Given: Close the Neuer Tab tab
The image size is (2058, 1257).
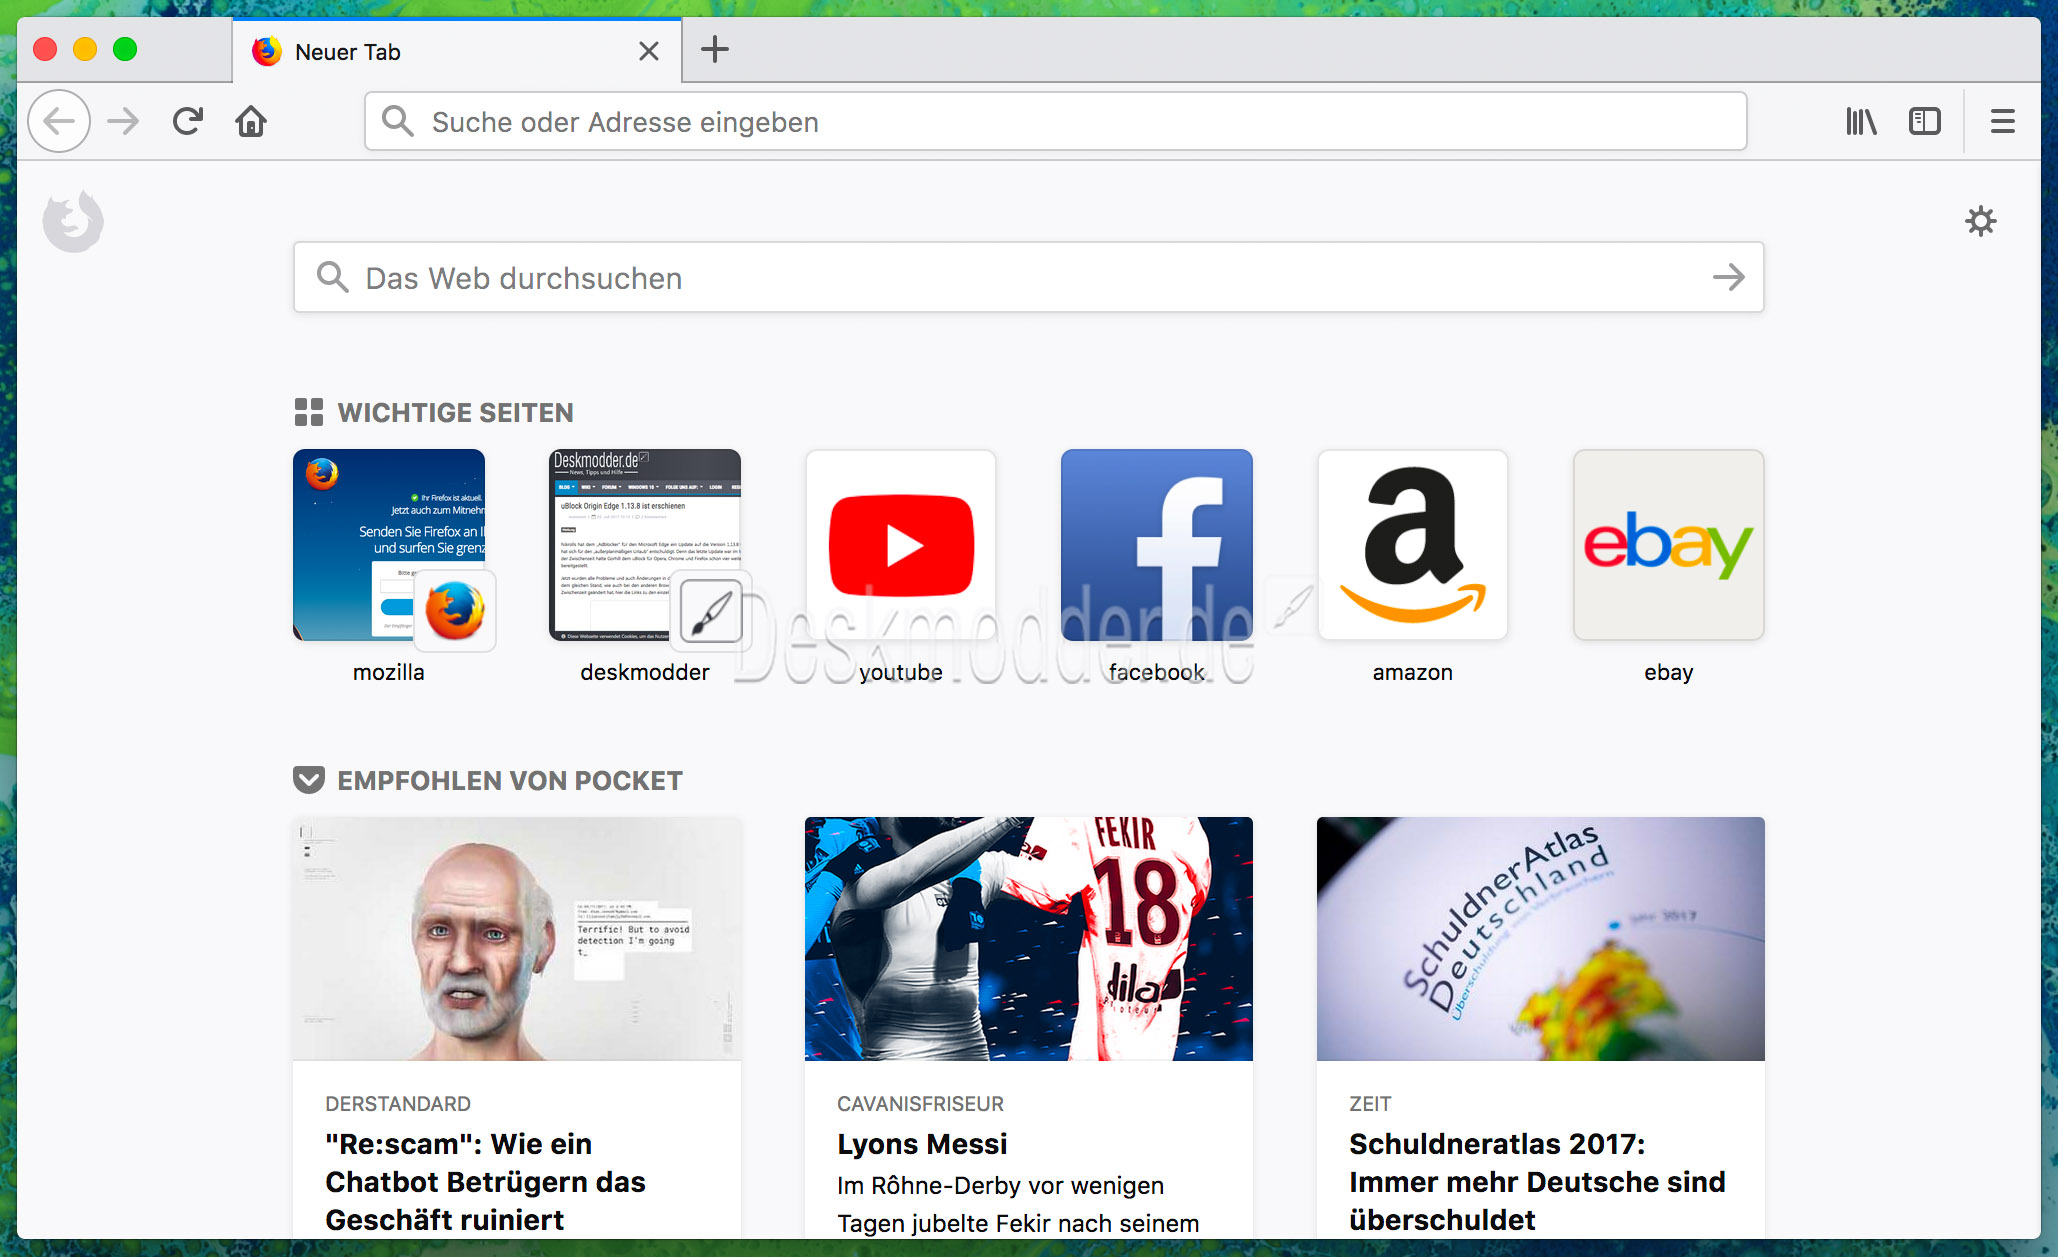Looking at the screenshot, I should click(x=649, y=51).
